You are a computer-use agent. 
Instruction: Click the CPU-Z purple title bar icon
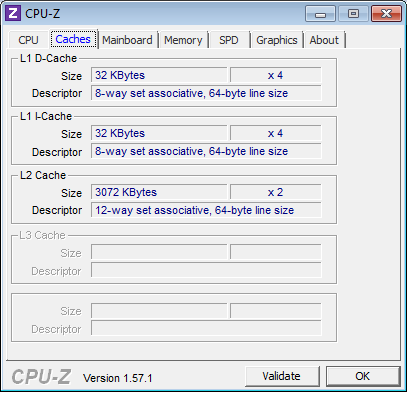[13, 13]
